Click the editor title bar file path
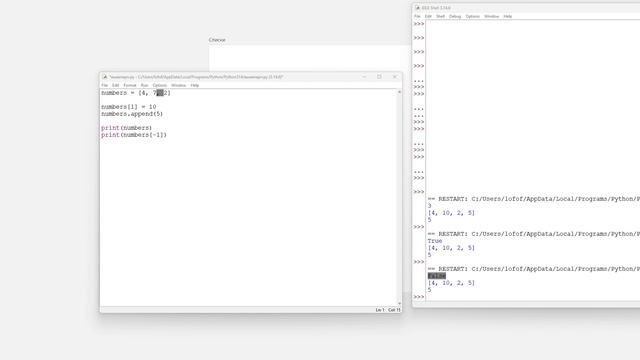 (x=196, y=77)
